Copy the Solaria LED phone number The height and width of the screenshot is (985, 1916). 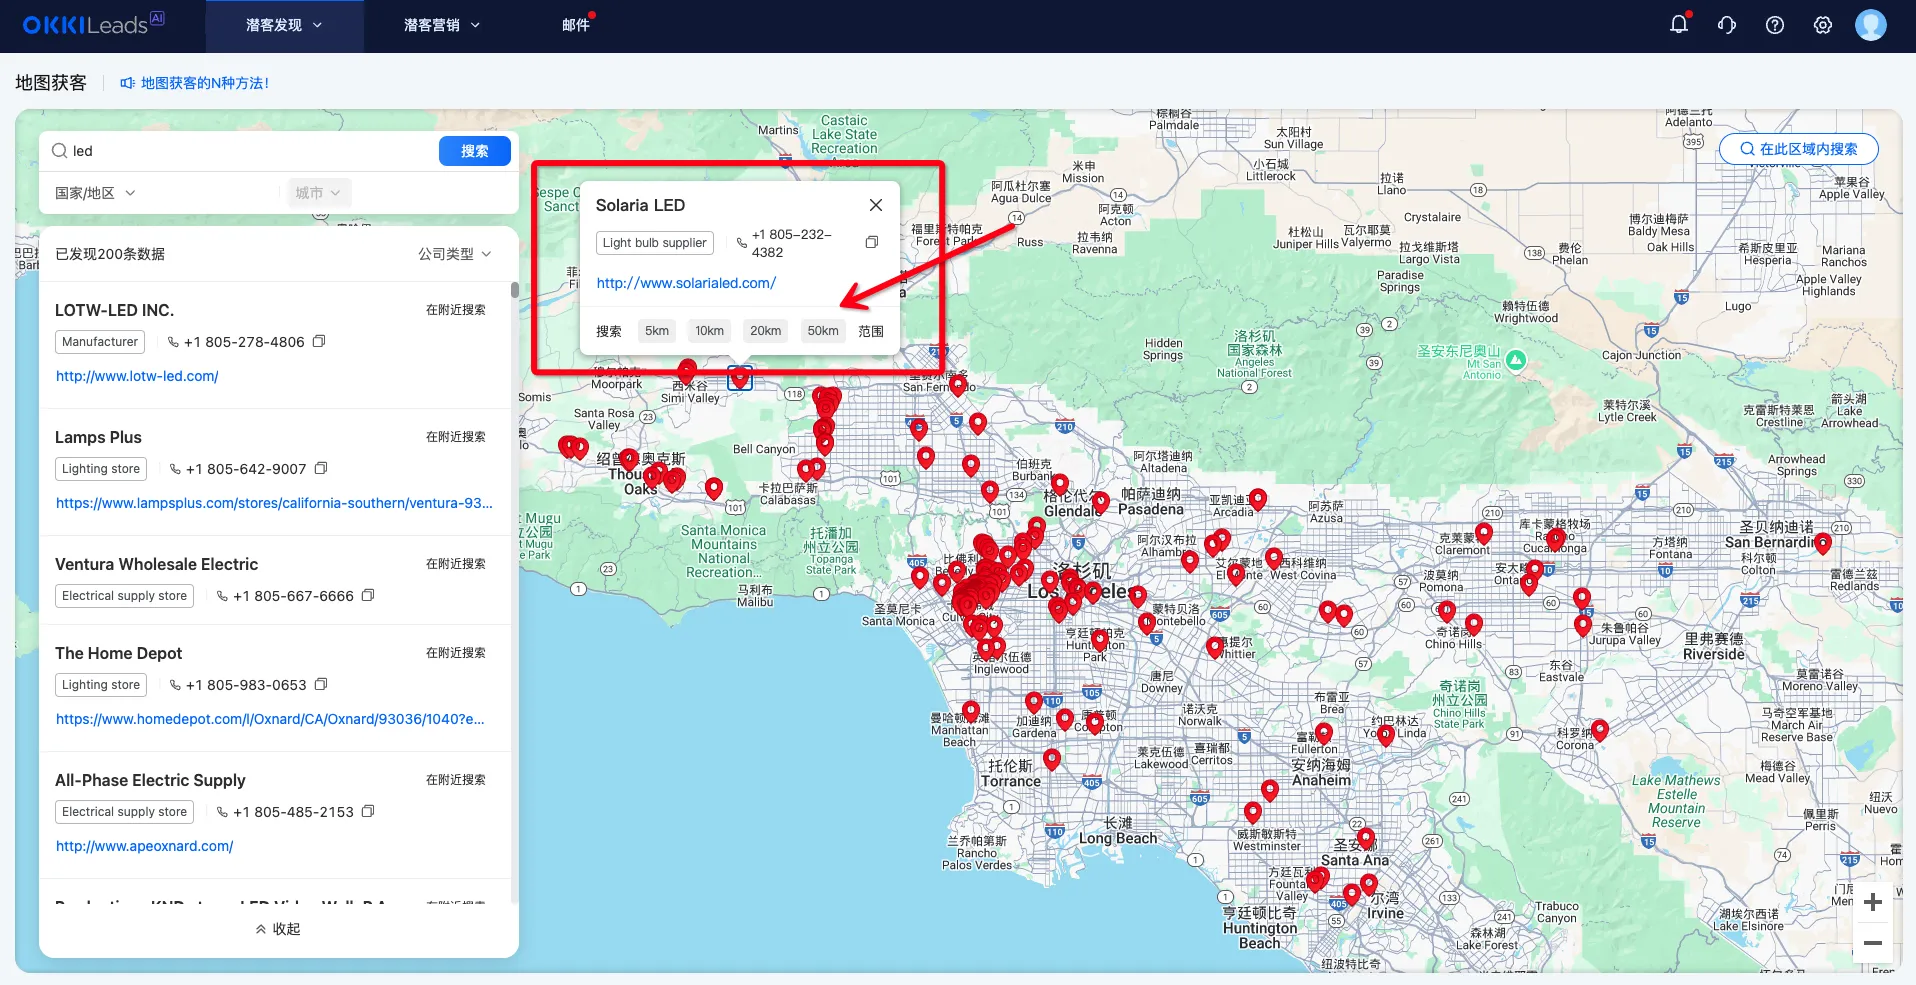(872, 243)
